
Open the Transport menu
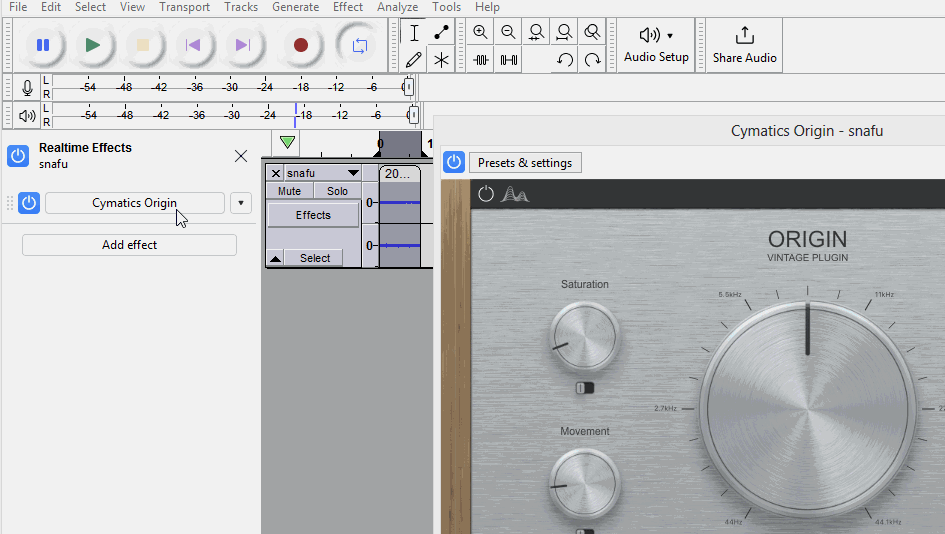pos(184,7)
